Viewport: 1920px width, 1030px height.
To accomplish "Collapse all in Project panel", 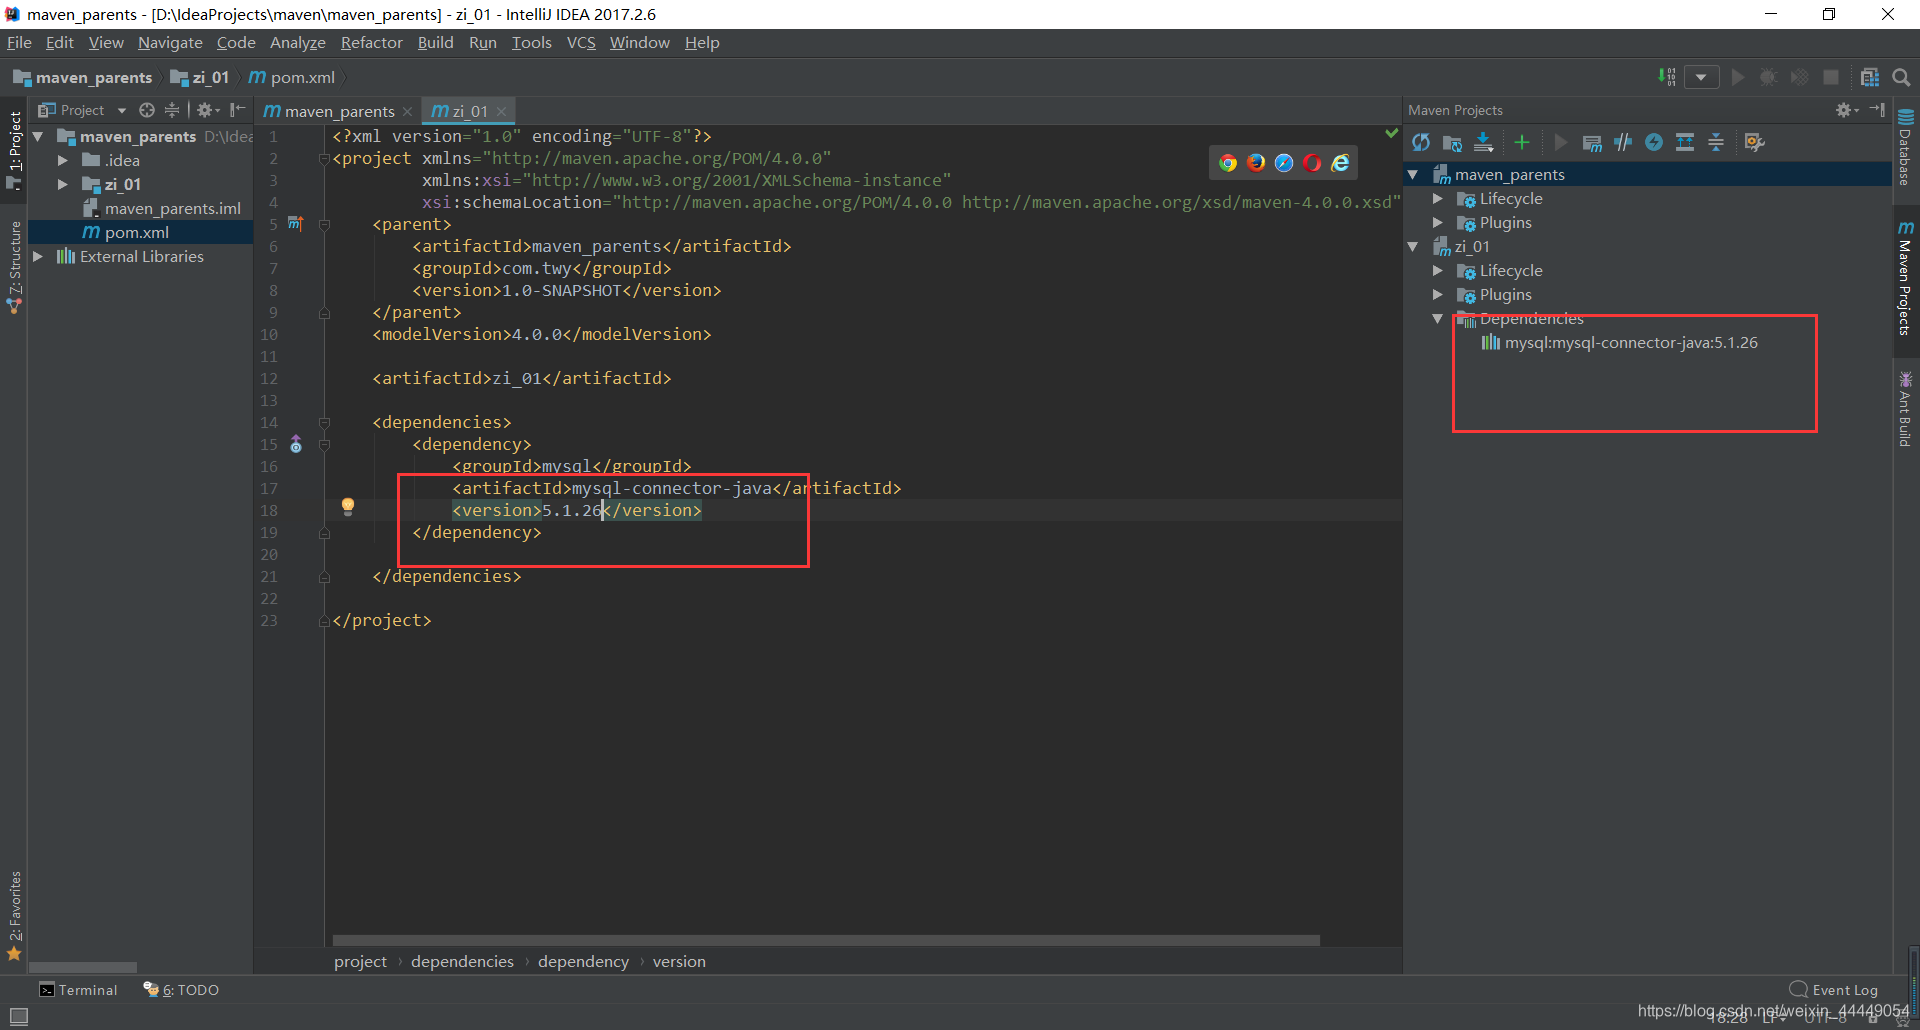I will pyautogui.click(x=172, y=110).
